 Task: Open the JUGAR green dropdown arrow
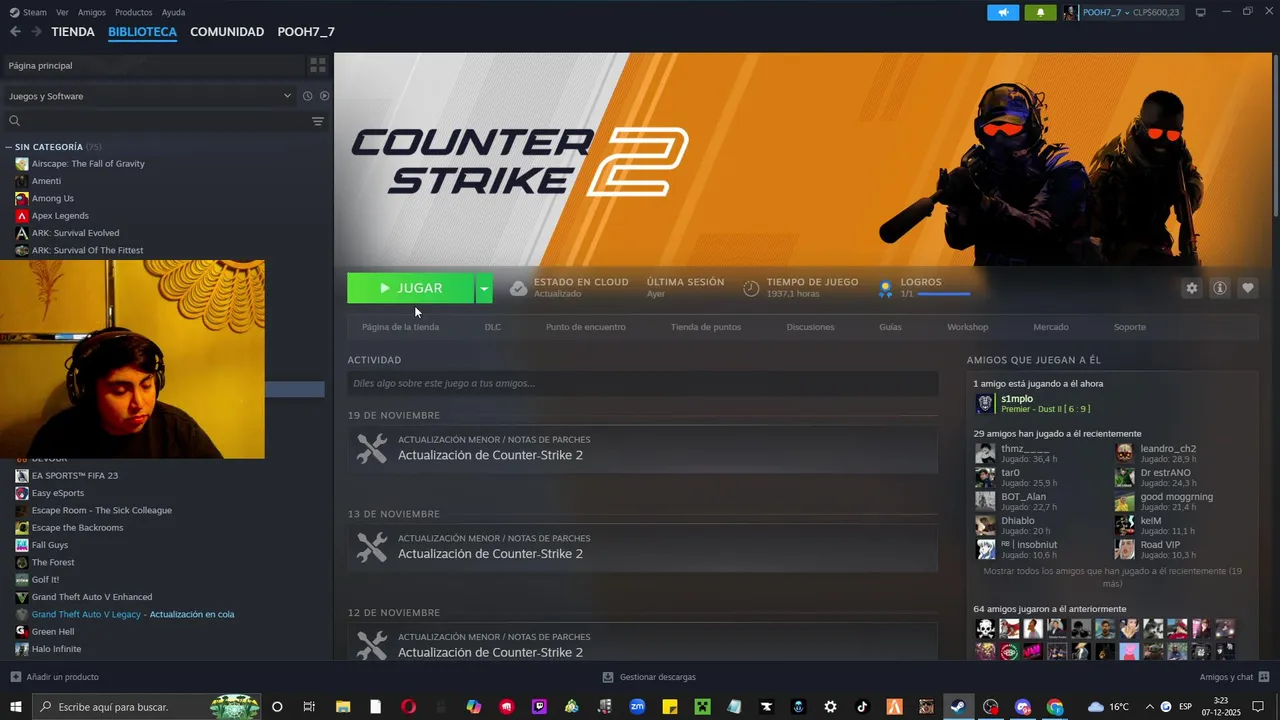[484, 288]
